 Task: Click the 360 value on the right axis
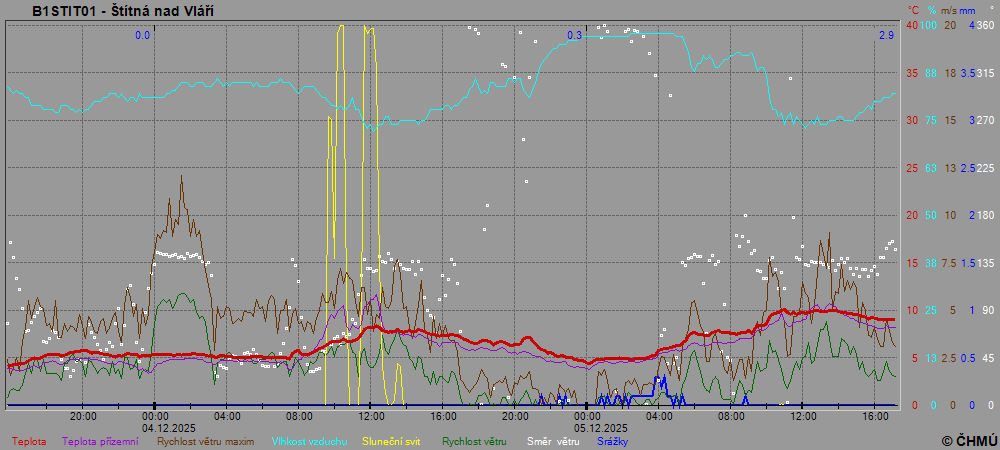(986, 25)
